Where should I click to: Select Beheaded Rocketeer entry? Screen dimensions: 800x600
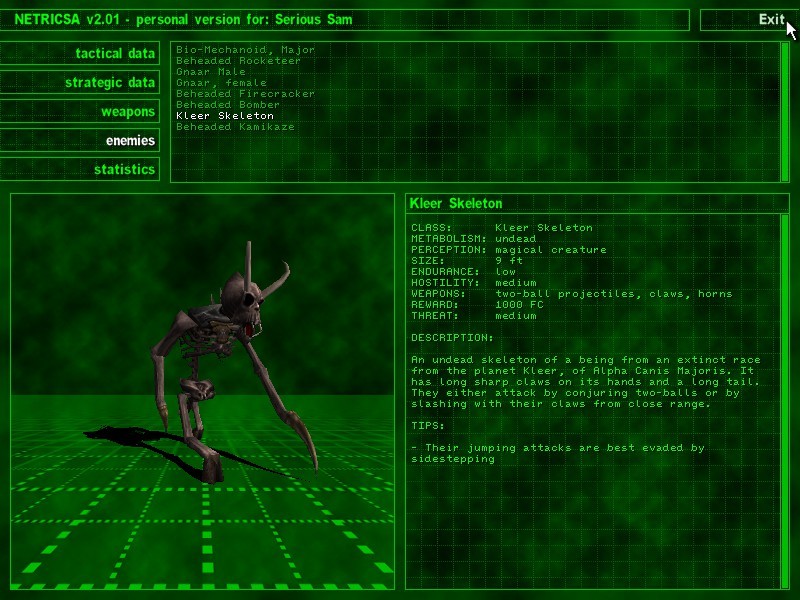click(238, 61)
